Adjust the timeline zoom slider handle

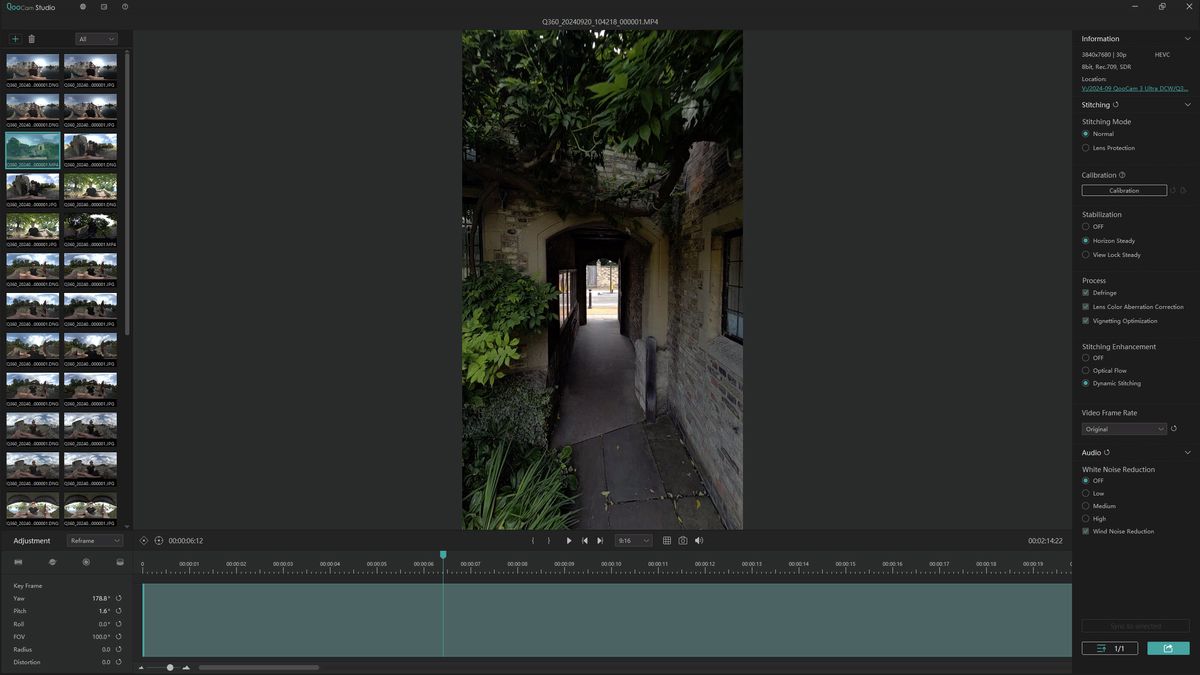click(170, 667)
